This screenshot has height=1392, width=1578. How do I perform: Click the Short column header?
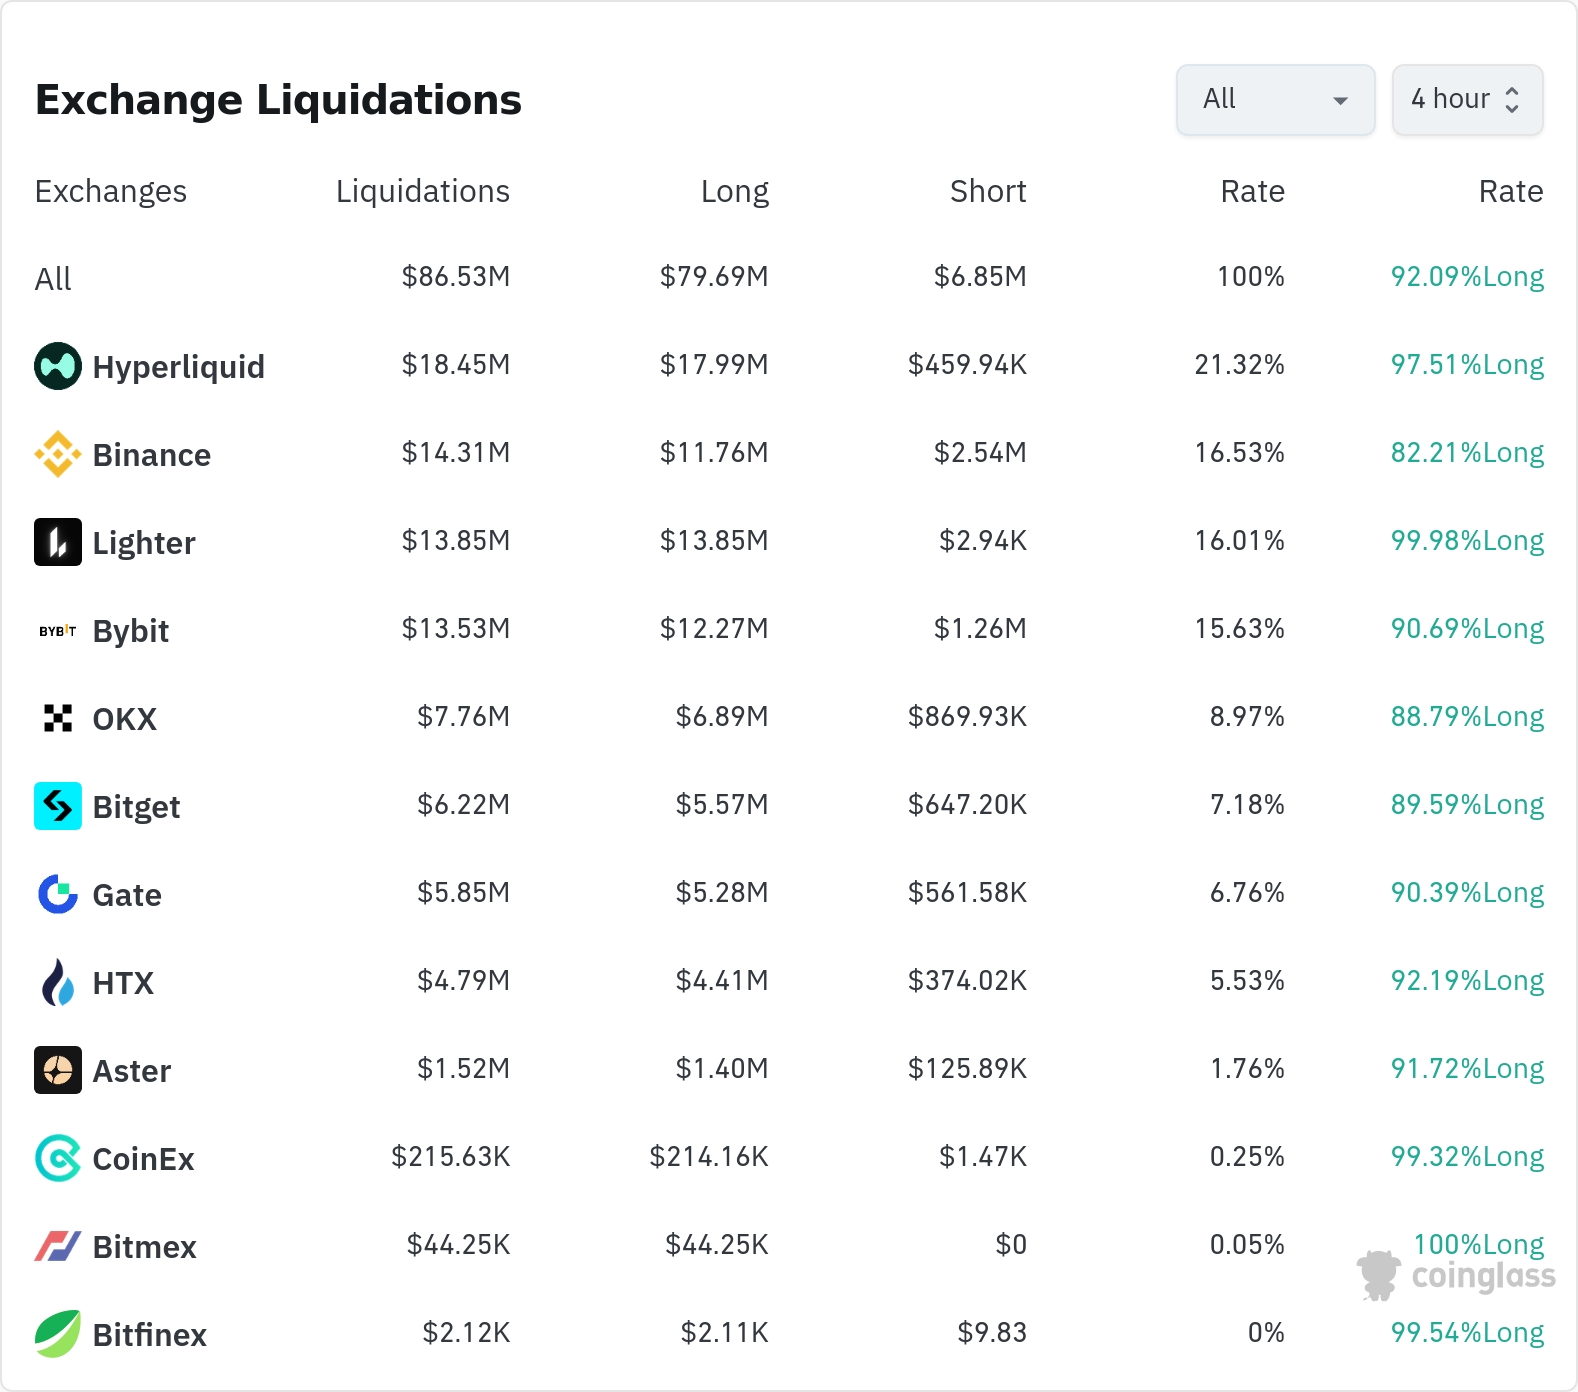tap(987, 191)
